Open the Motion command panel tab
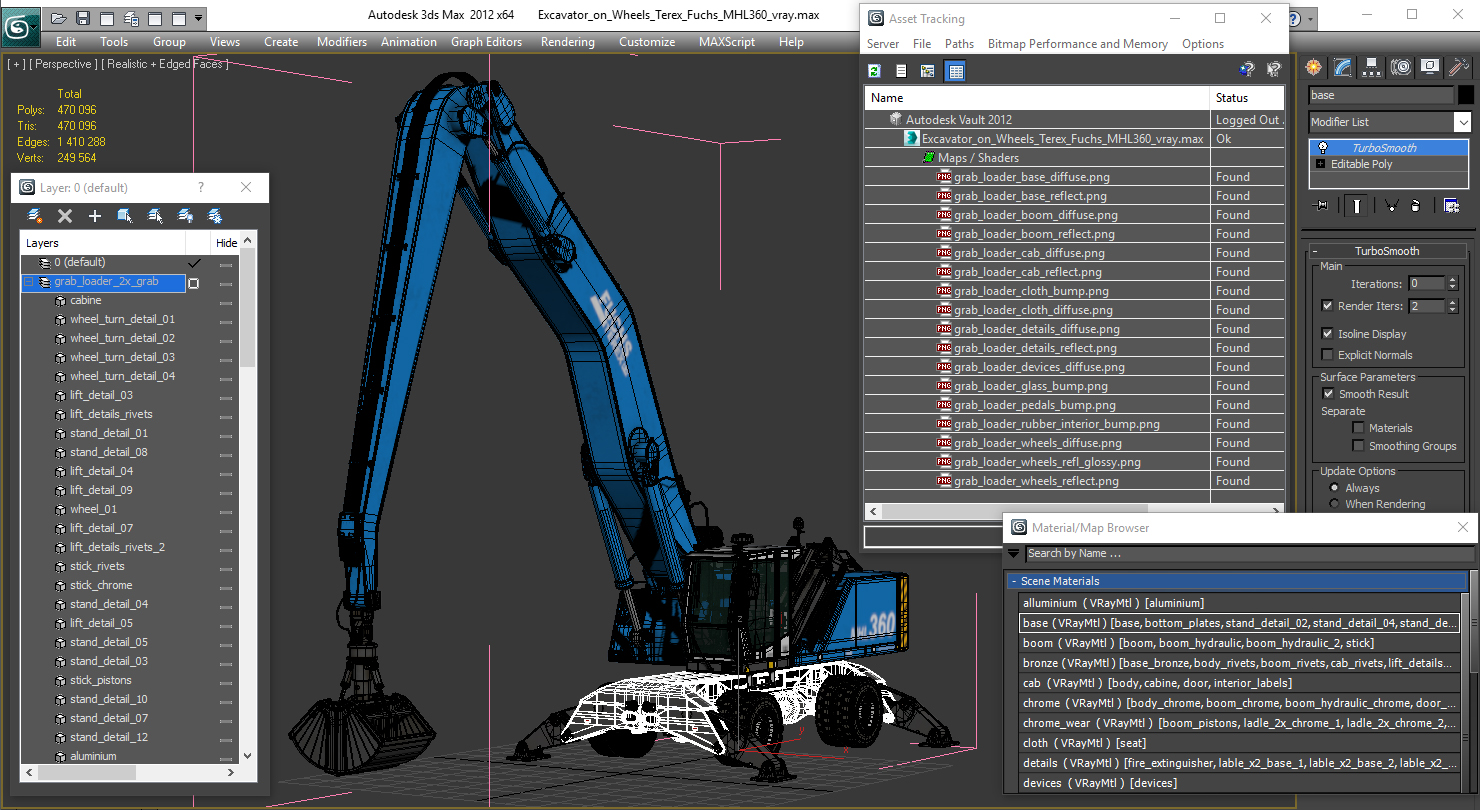1480x810 pixels. click(x=1401, y=67)
